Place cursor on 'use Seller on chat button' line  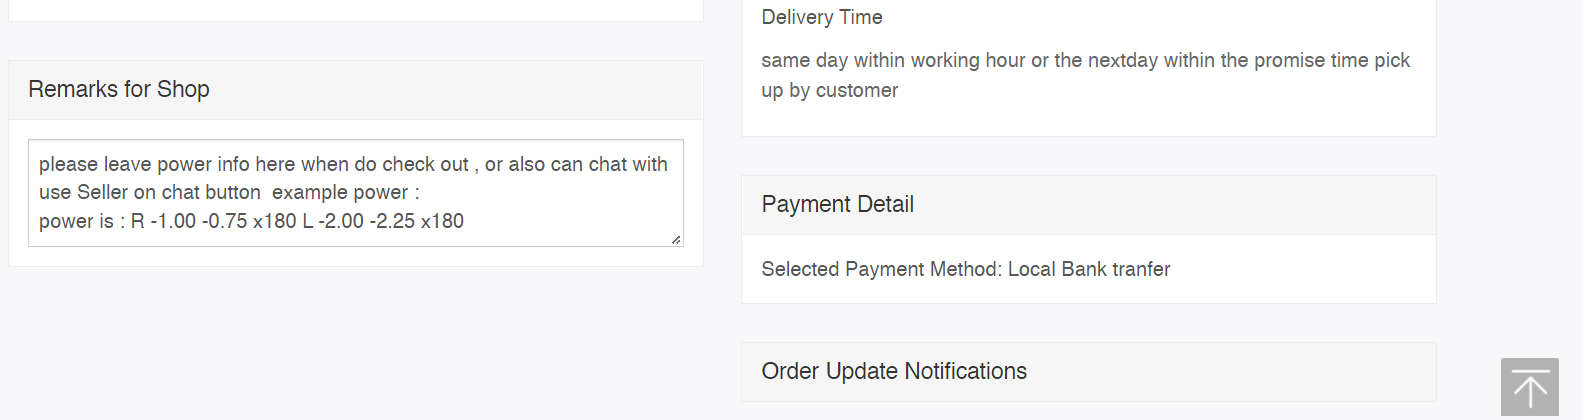click(x=149, y=192)
